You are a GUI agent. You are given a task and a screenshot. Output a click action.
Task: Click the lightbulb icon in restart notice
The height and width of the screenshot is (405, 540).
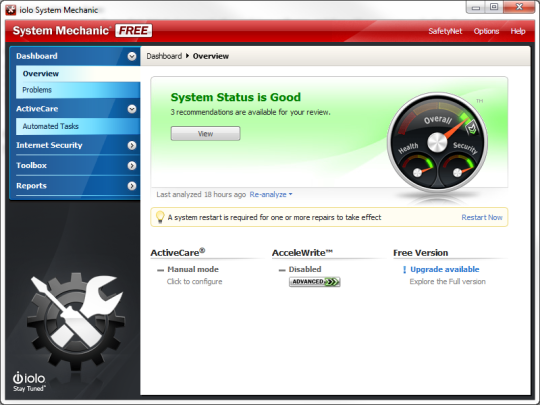click(x=160, y=217)
